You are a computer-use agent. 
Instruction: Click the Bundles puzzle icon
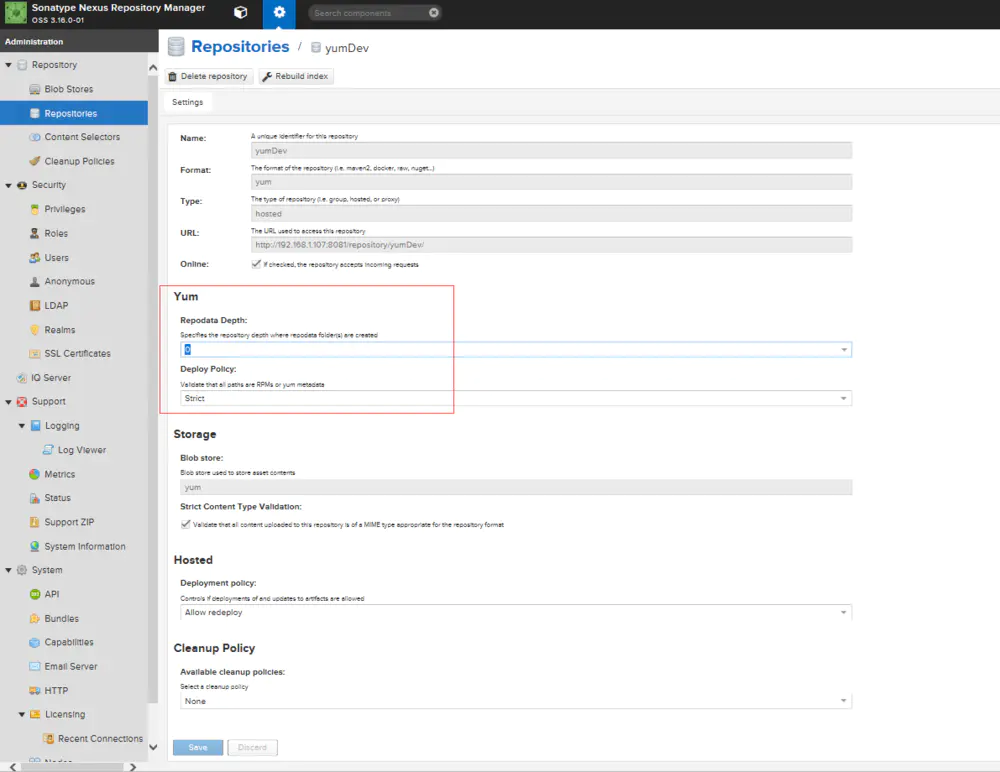pos(35,618)
